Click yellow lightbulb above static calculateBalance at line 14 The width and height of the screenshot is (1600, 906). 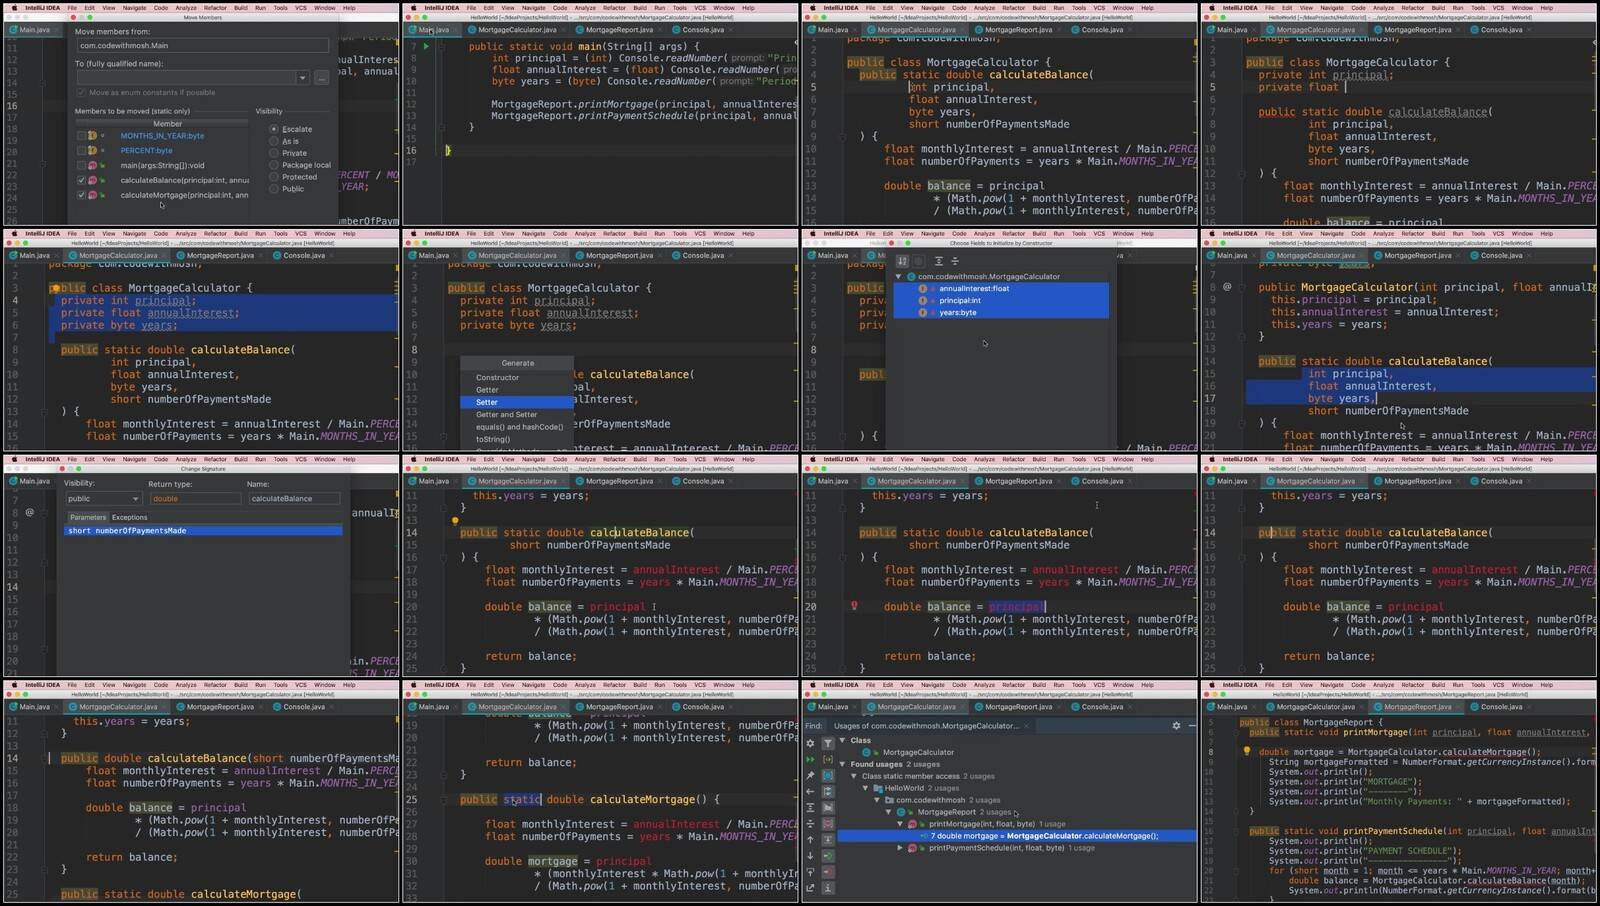455,521
